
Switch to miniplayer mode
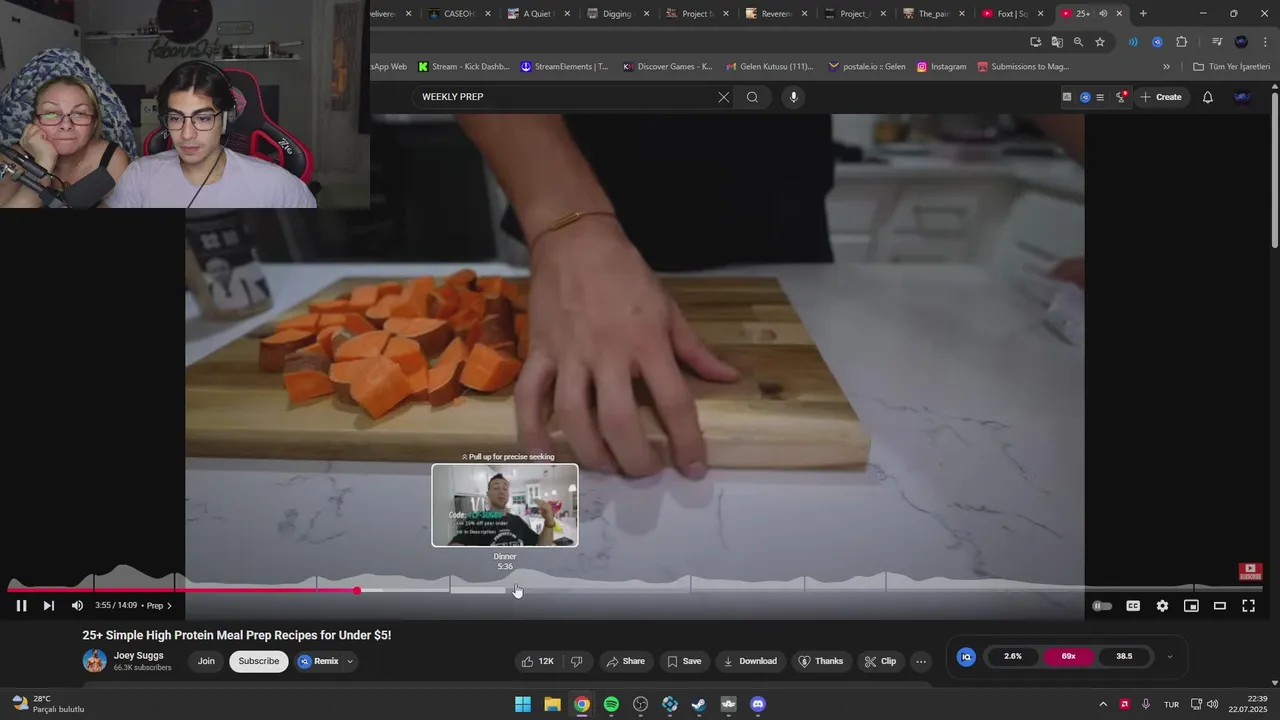(1191, 606)
